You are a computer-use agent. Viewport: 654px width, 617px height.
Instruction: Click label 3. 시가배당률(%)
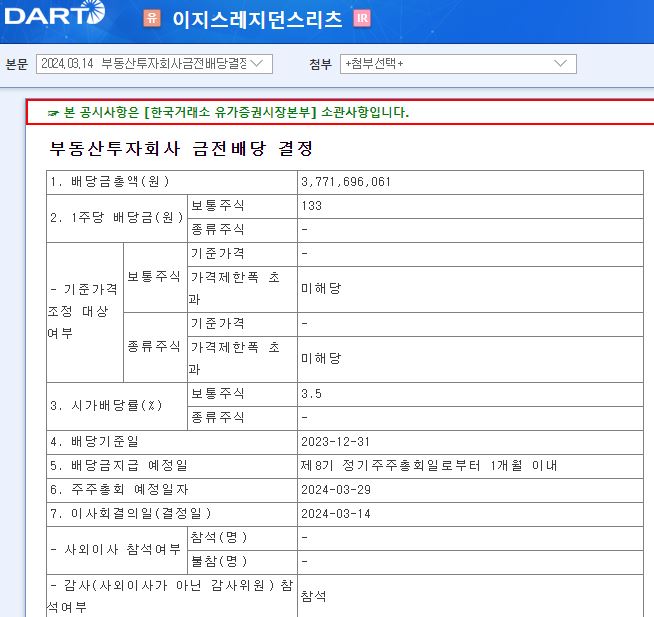coord(106,406)
